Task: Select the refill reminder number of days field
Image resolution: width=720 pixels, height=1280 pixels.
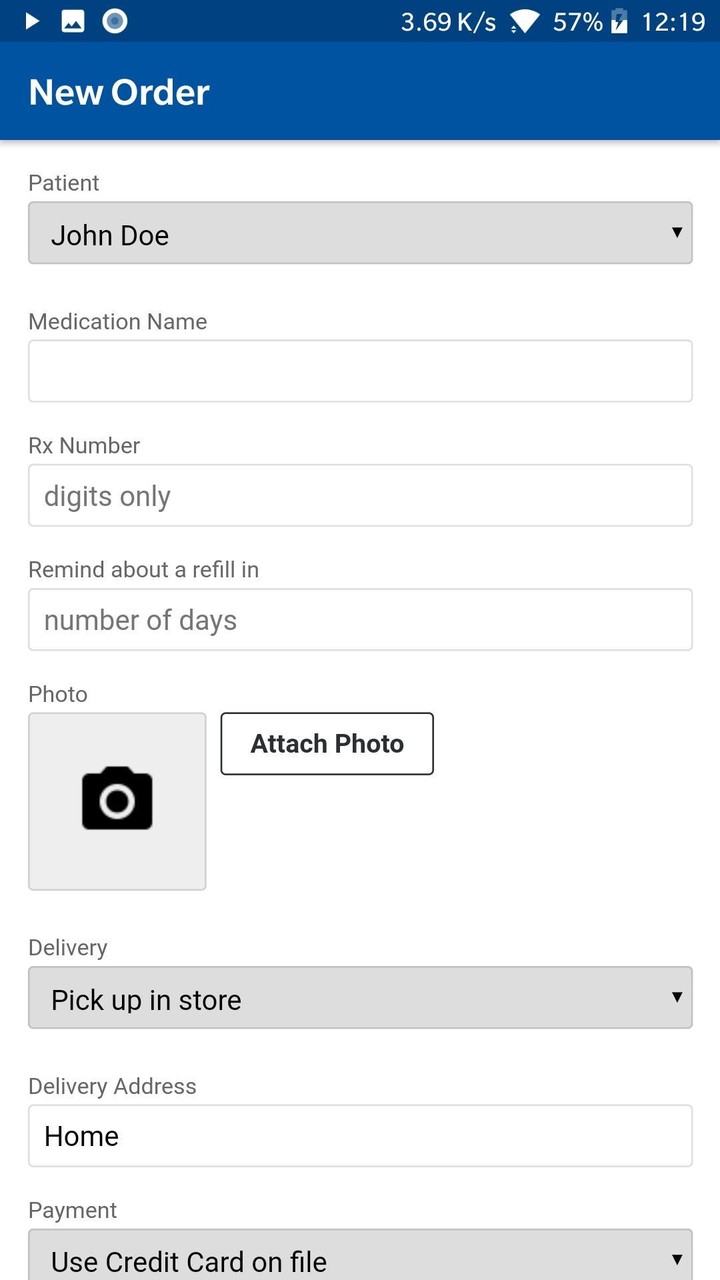Action: pyautogui.click(x=360, y=619)
